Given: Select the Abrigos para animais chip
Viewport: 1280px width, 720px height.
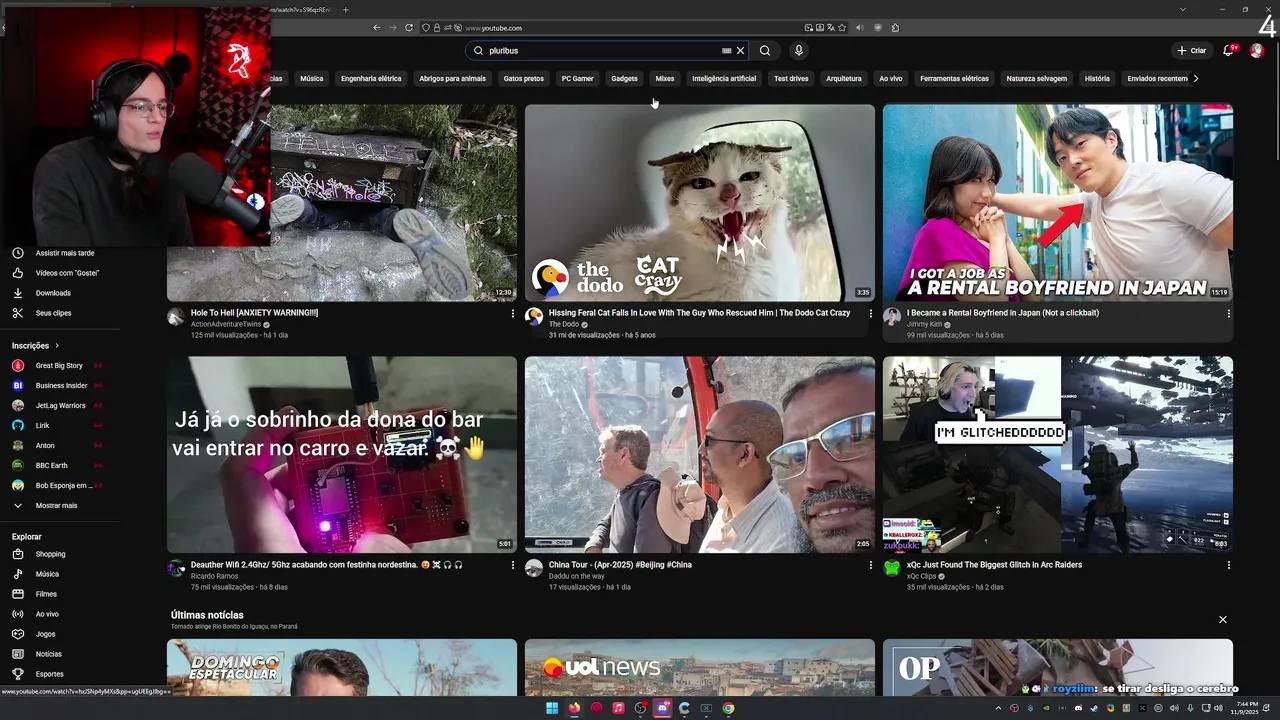Looking at the screenshot, I should pos(452,78).
